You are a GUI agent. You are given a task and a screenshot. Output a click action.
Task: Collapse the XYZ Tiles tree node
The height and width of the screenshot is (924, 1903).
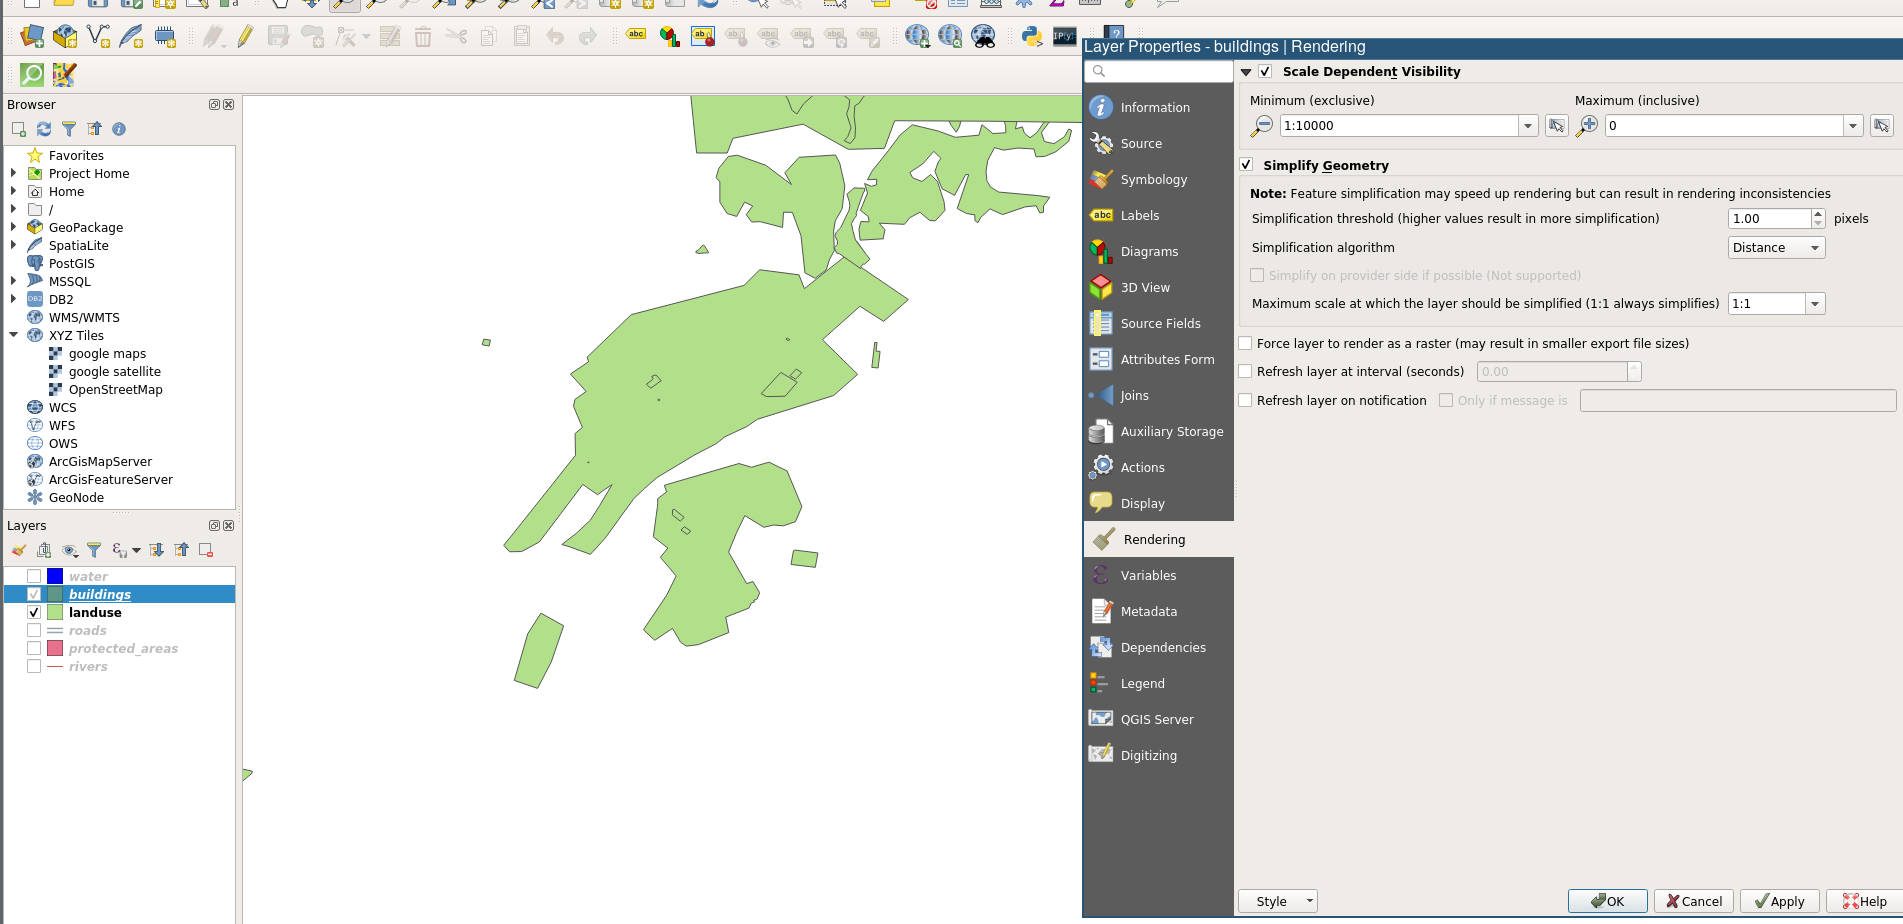pyautogui.click(x=14, y=336)
